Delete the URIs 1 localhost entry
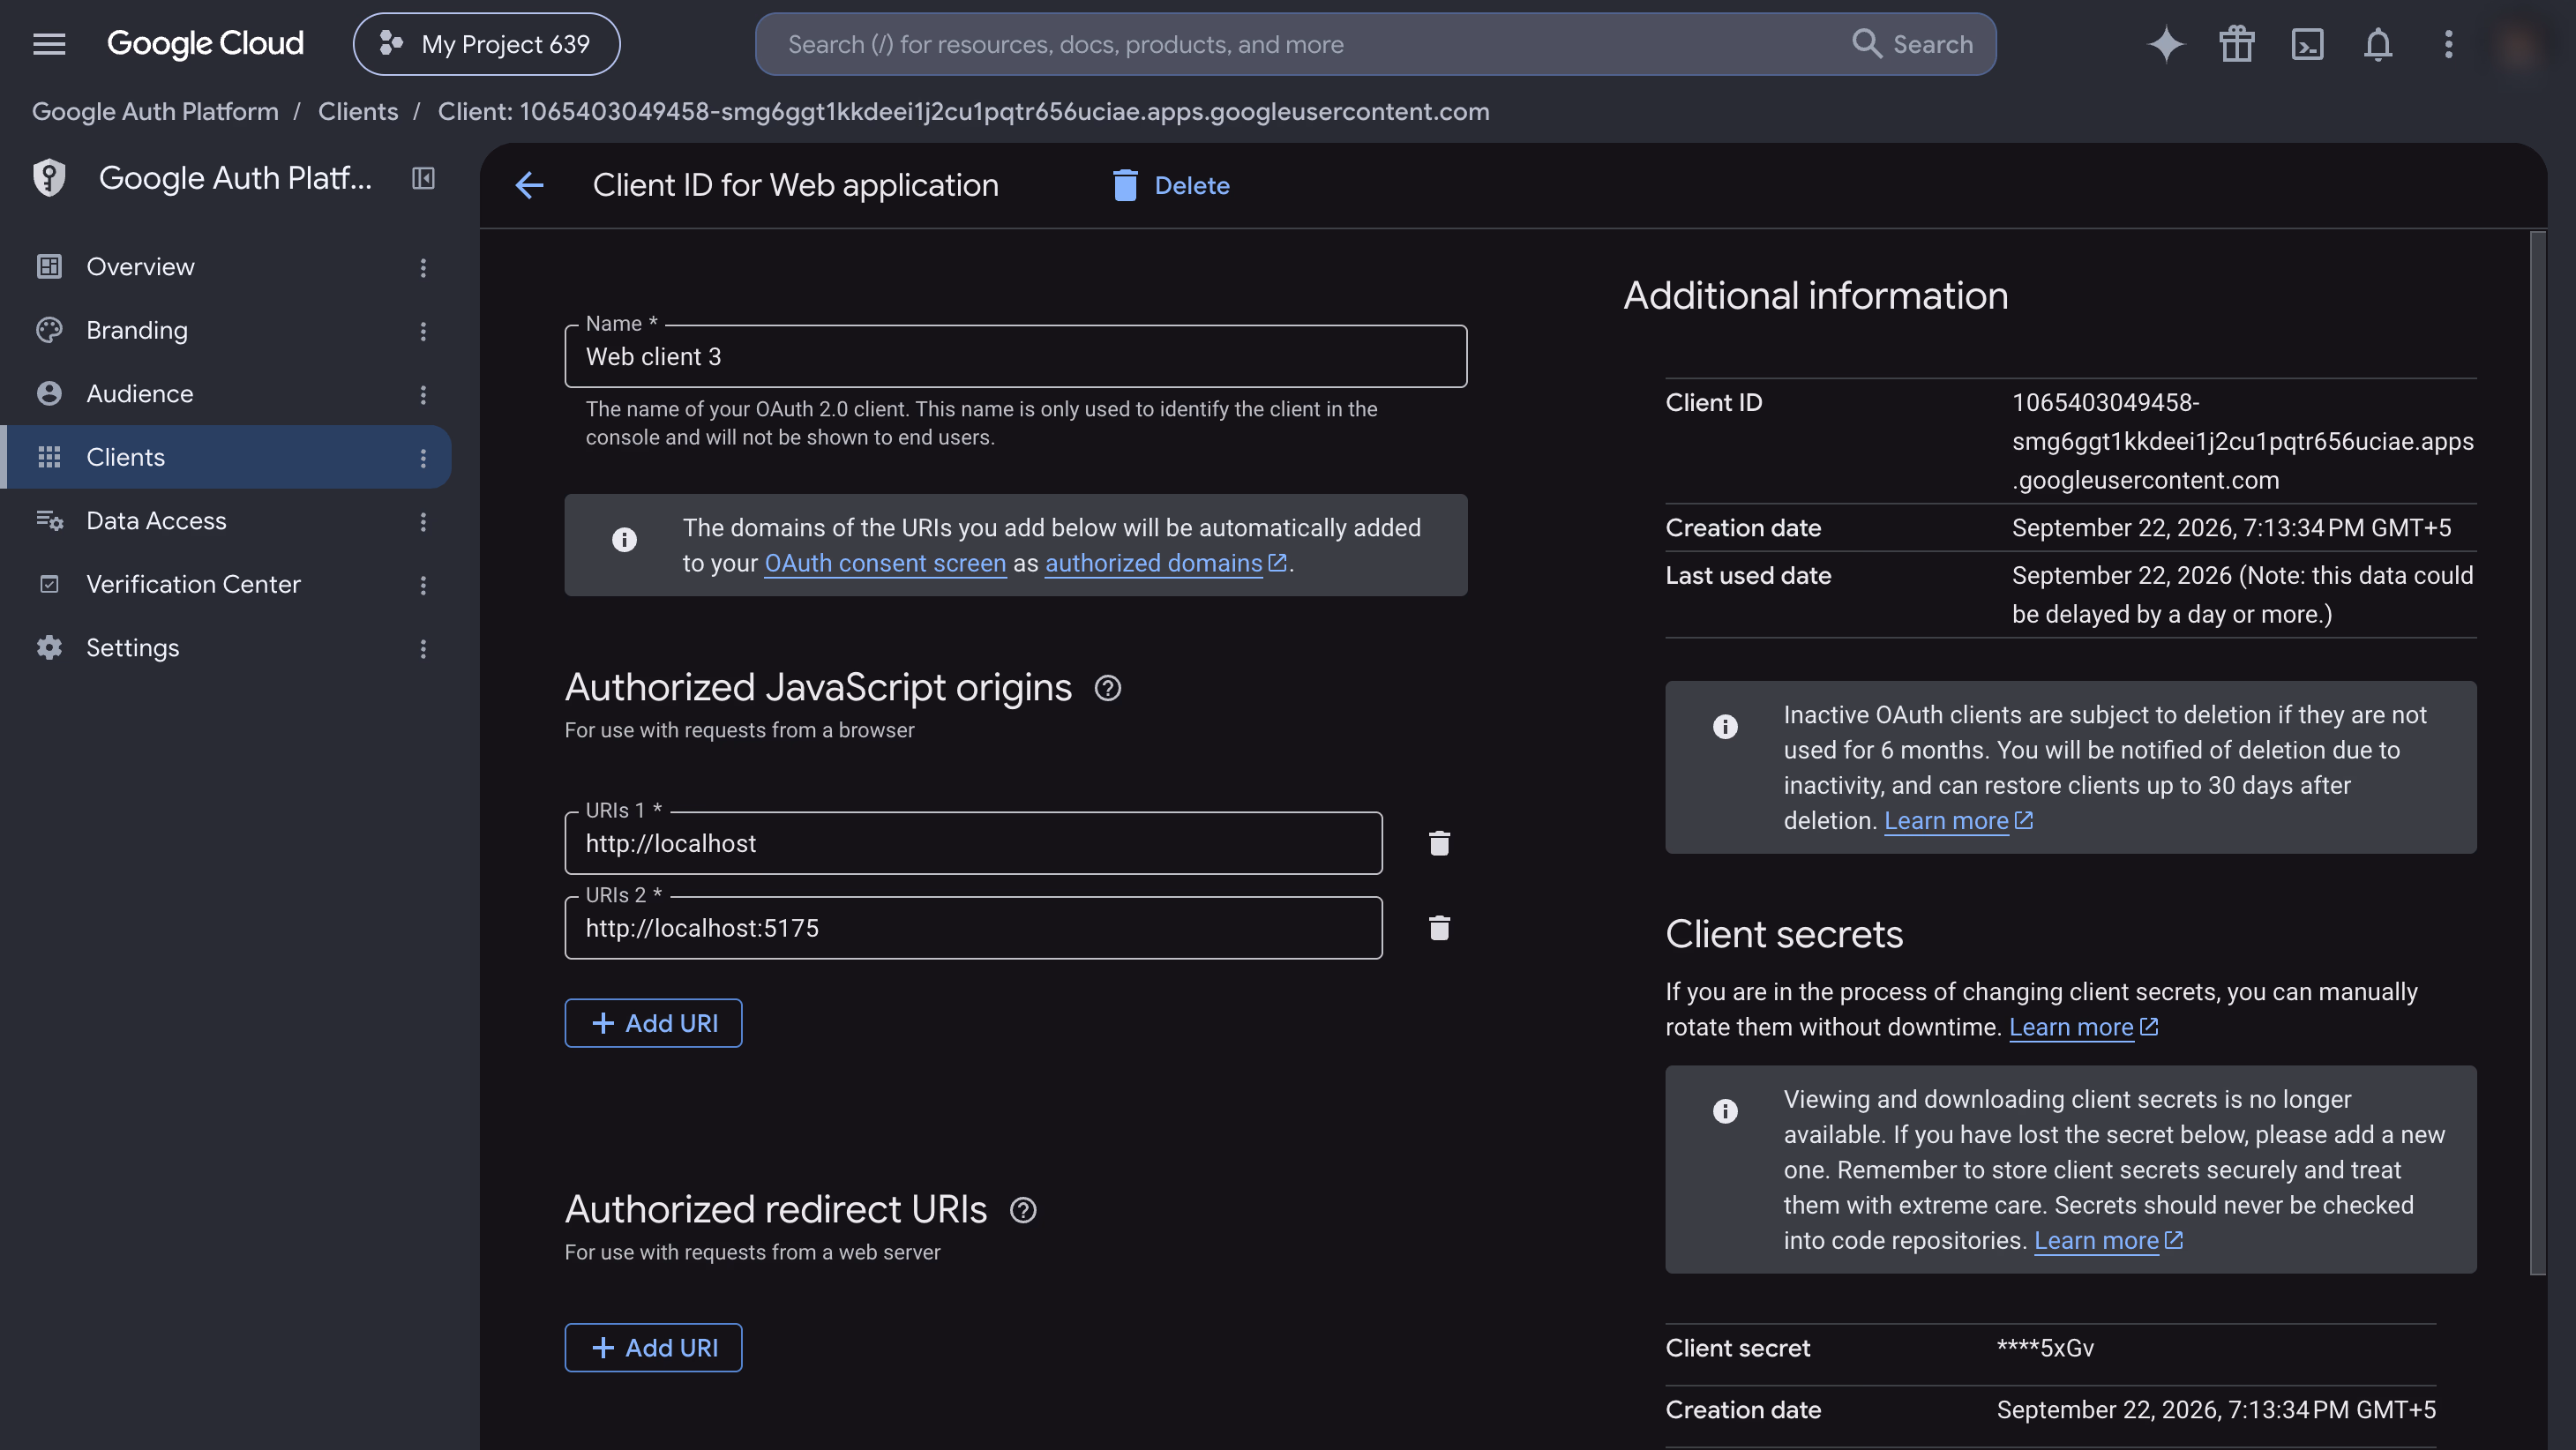Image resolution: width=2576 pixels, height=1450 pixels. coord(1439,843)
